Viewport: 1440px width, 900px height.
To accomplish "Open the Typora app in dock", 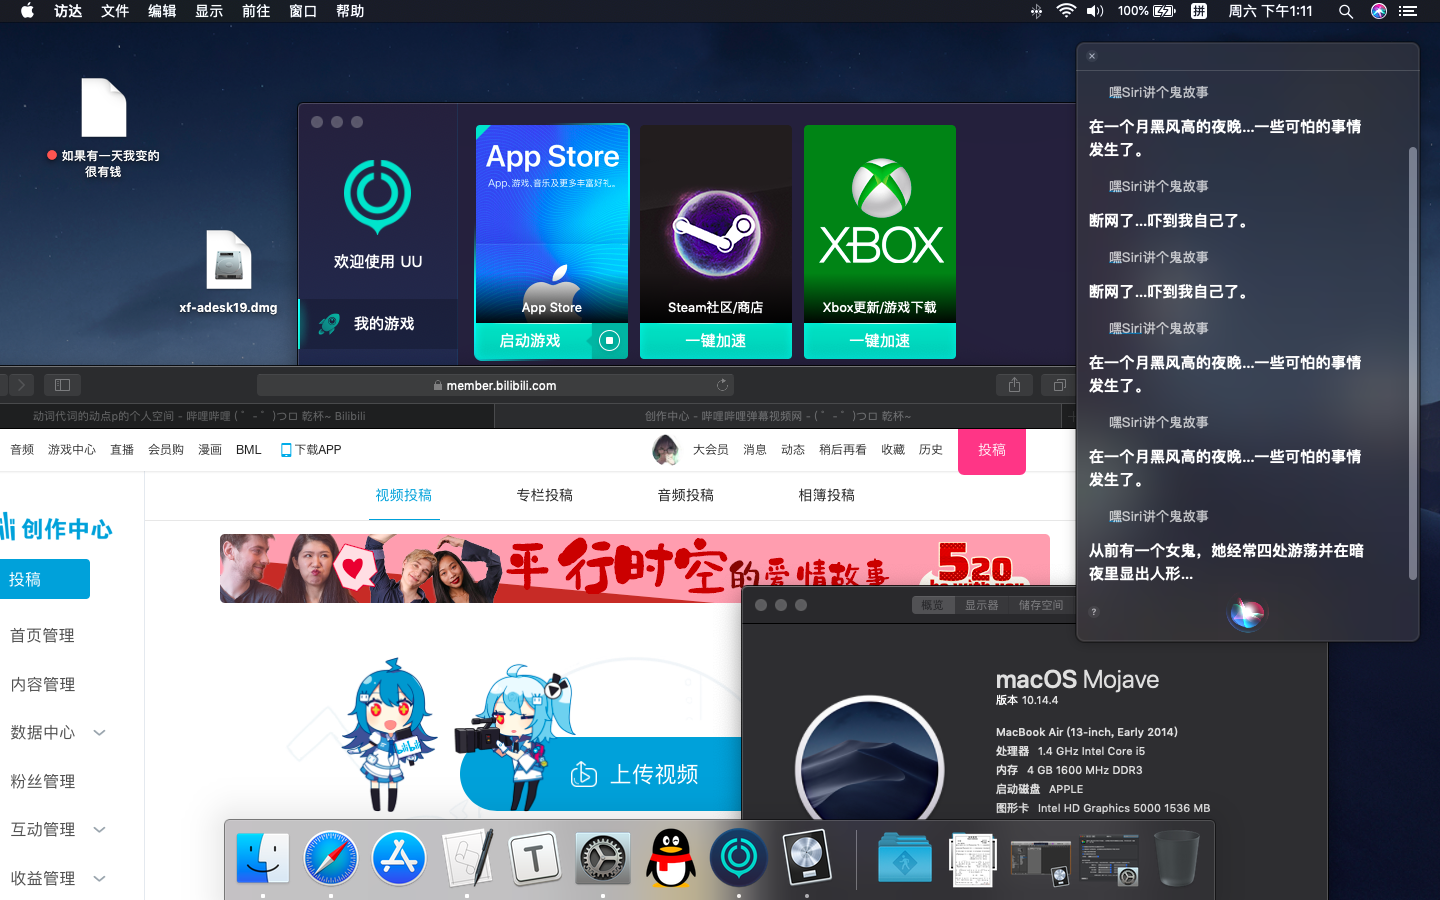I will coord(535,858).
